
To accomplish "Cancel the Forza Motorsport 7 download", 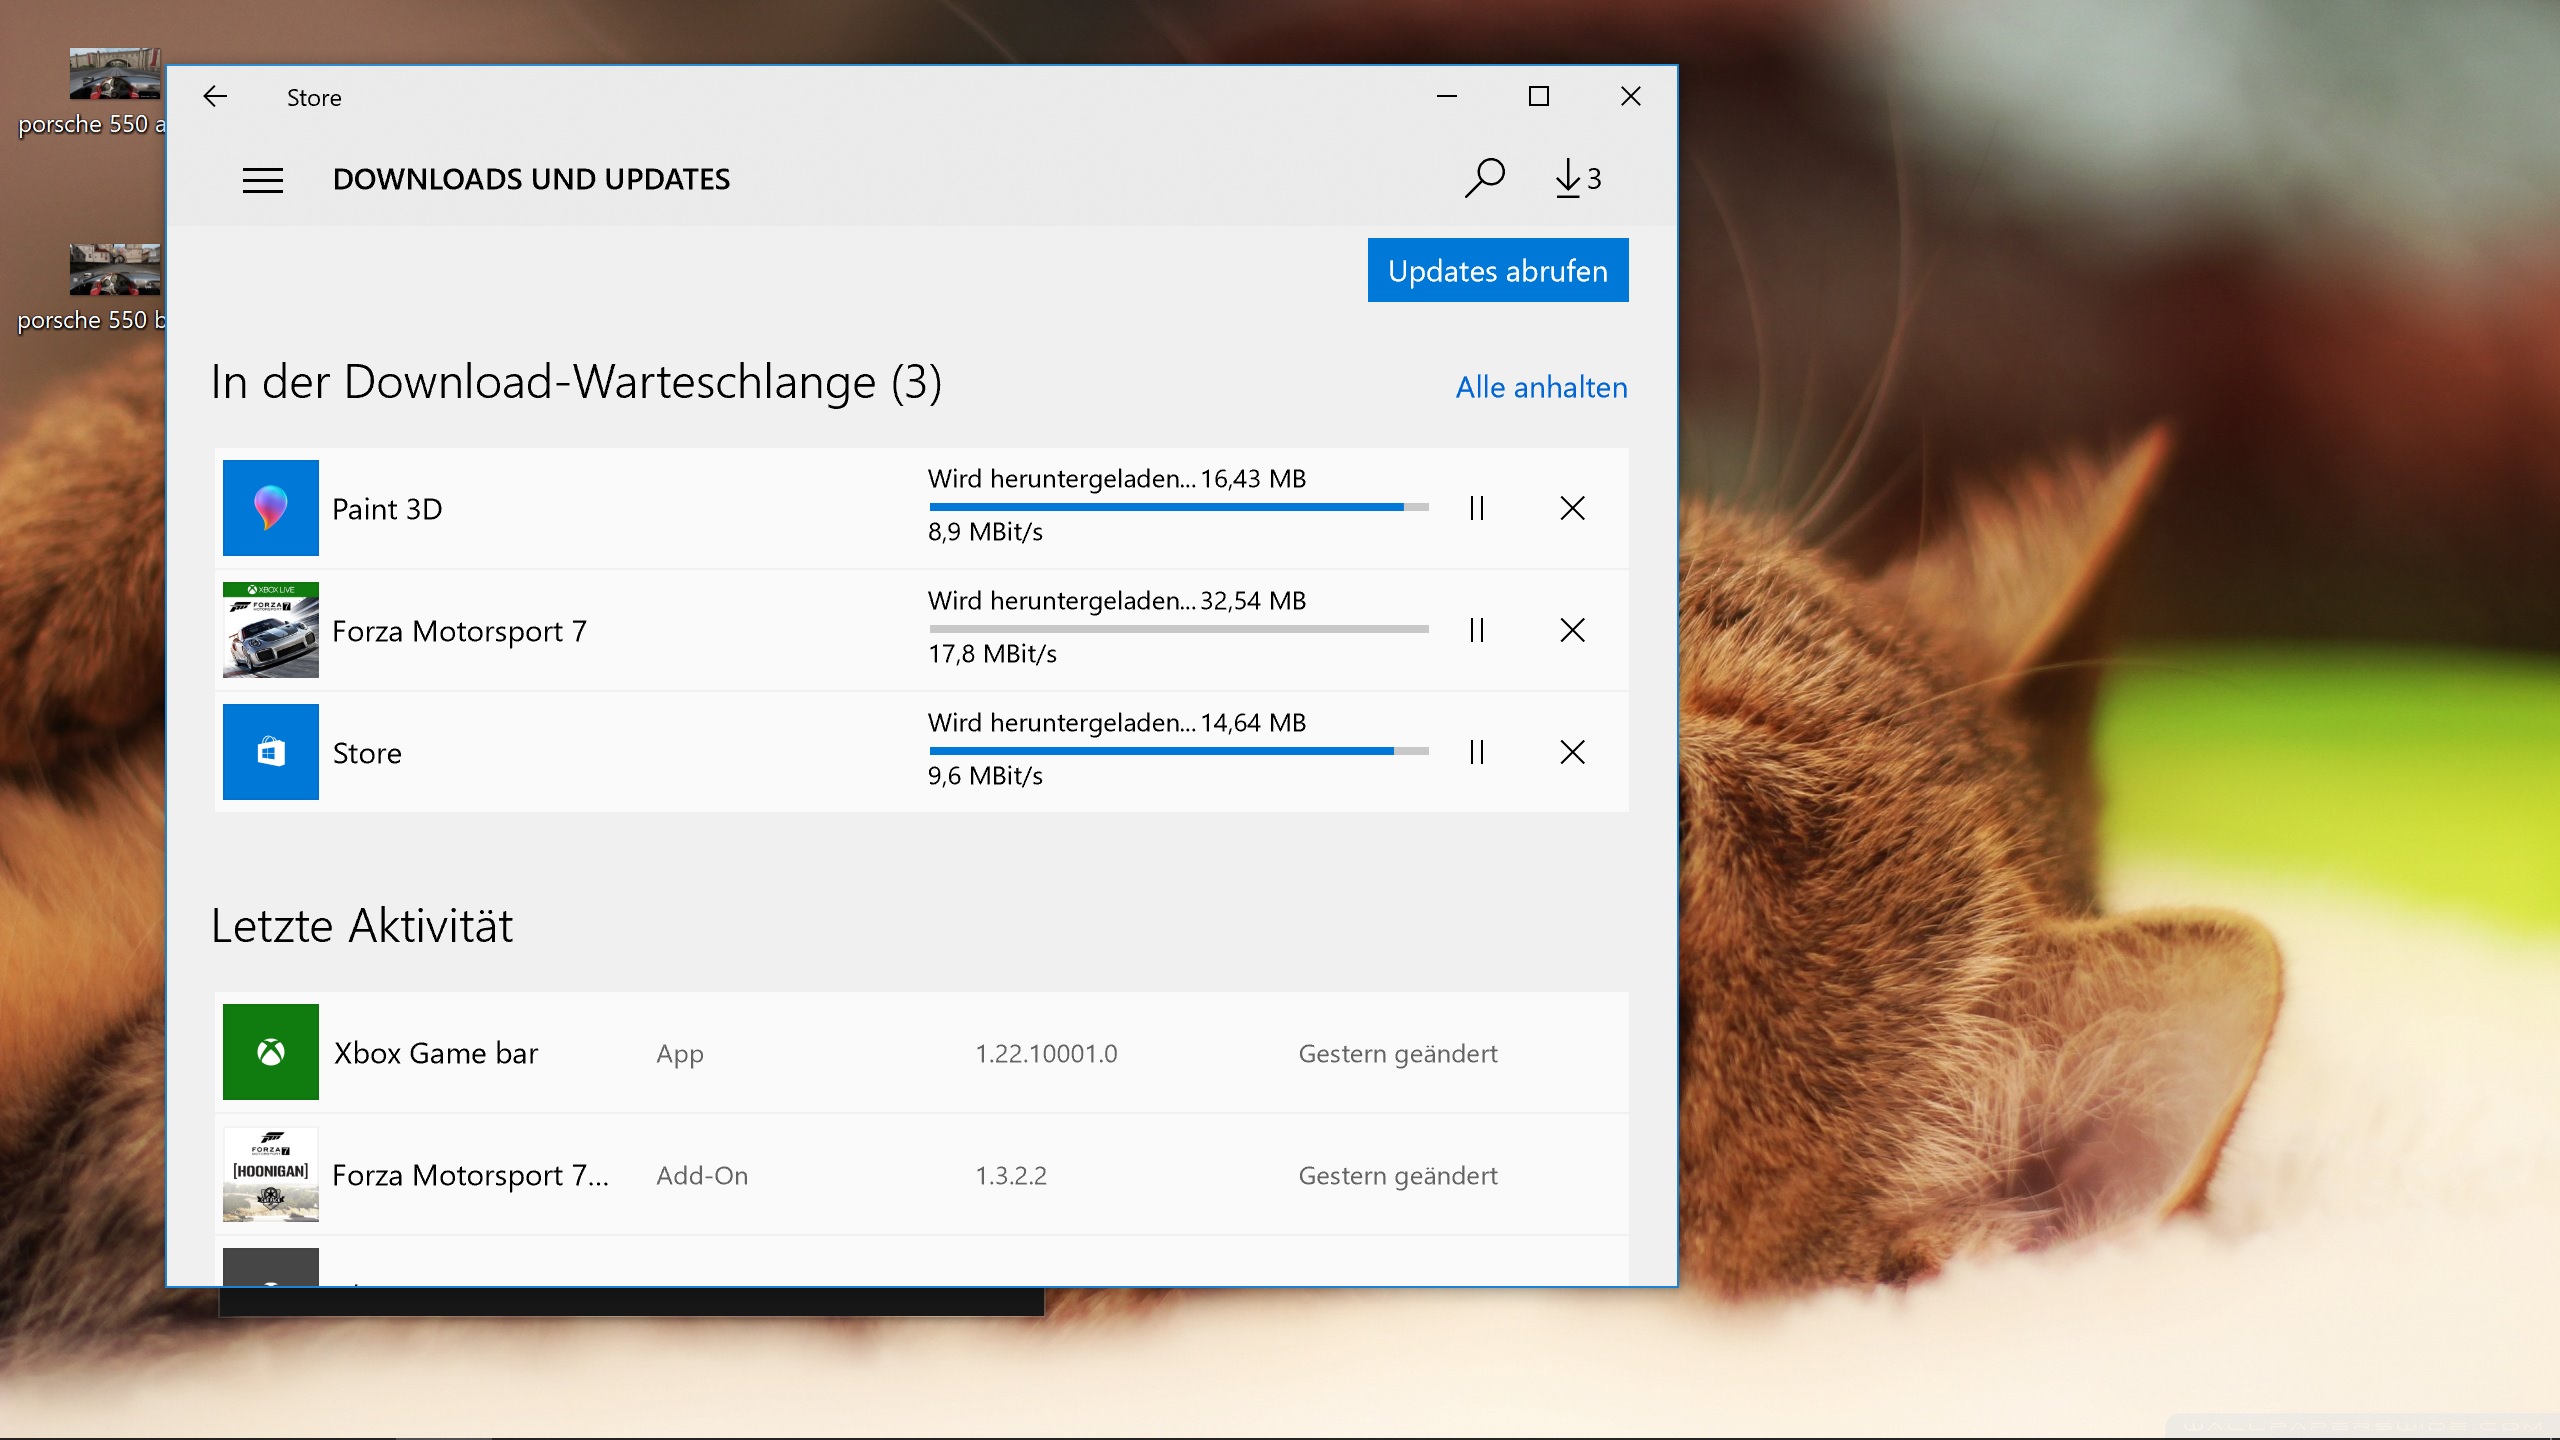I will point(1572,630).
